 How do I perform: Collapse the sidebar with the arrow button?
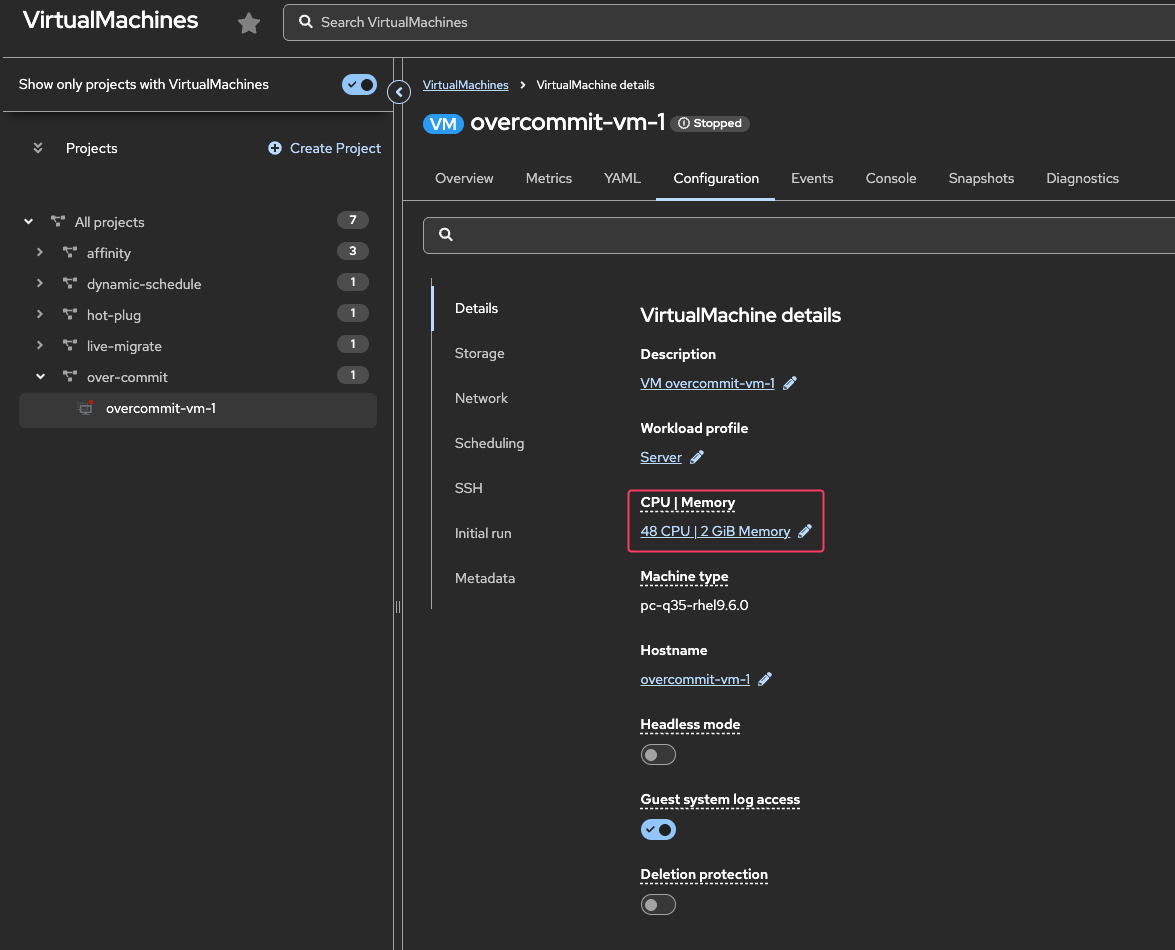[399, 93]
